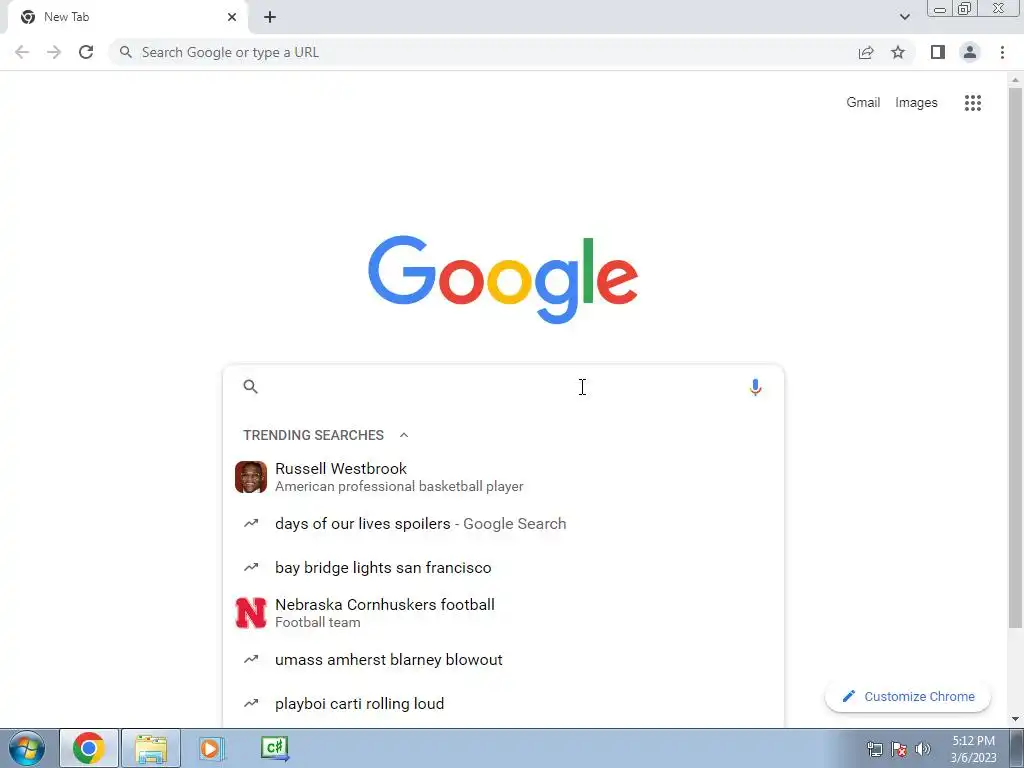1024x768 pixels.
Task: Click the volume speaker tray icon
Action: [923, 749]
